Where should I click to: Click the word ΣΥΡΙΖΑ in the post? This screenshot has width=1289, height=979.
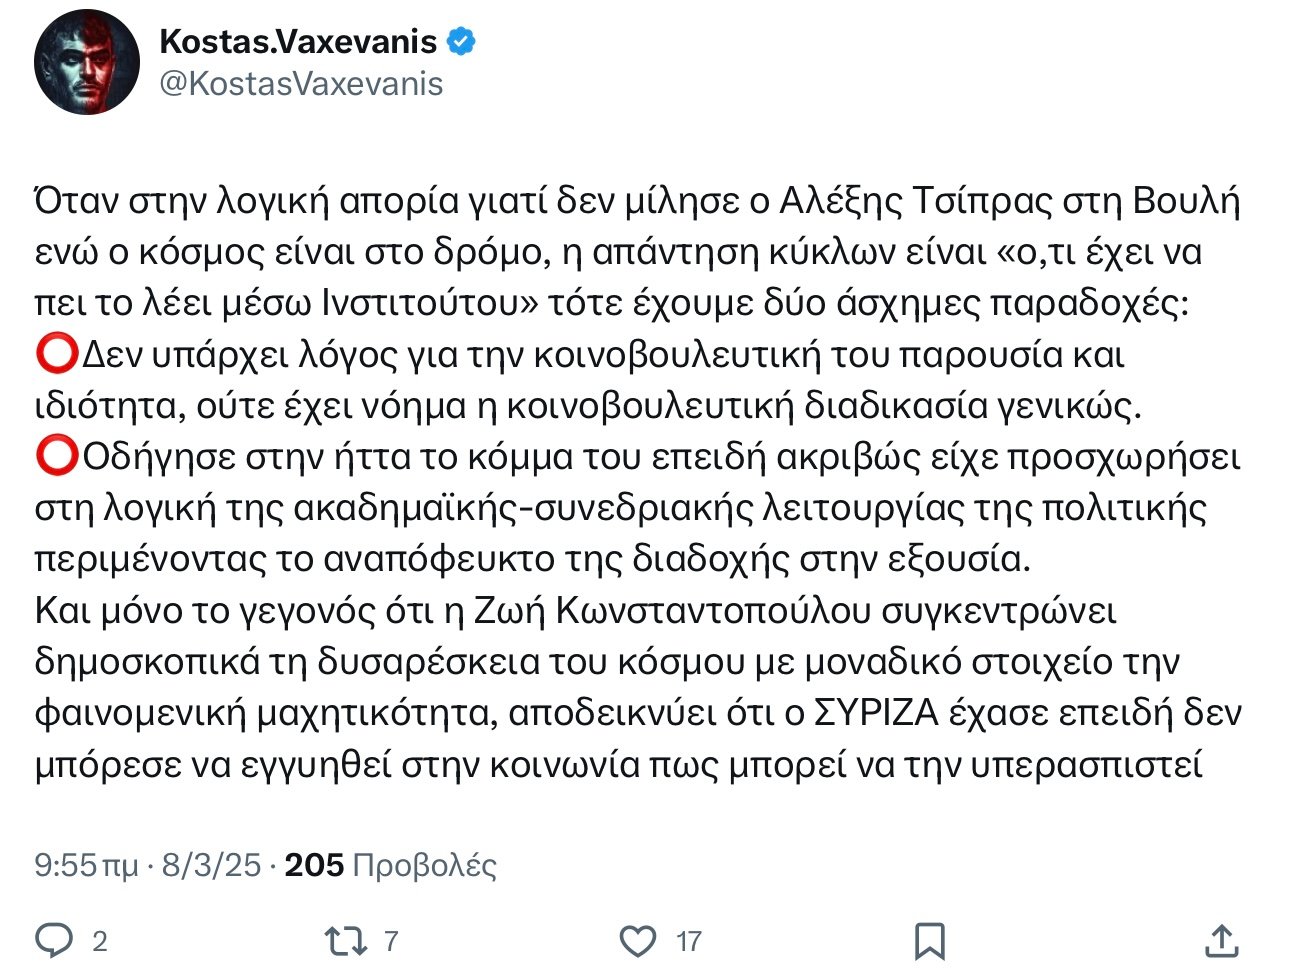pyautogui.click(x=875, y=714)
